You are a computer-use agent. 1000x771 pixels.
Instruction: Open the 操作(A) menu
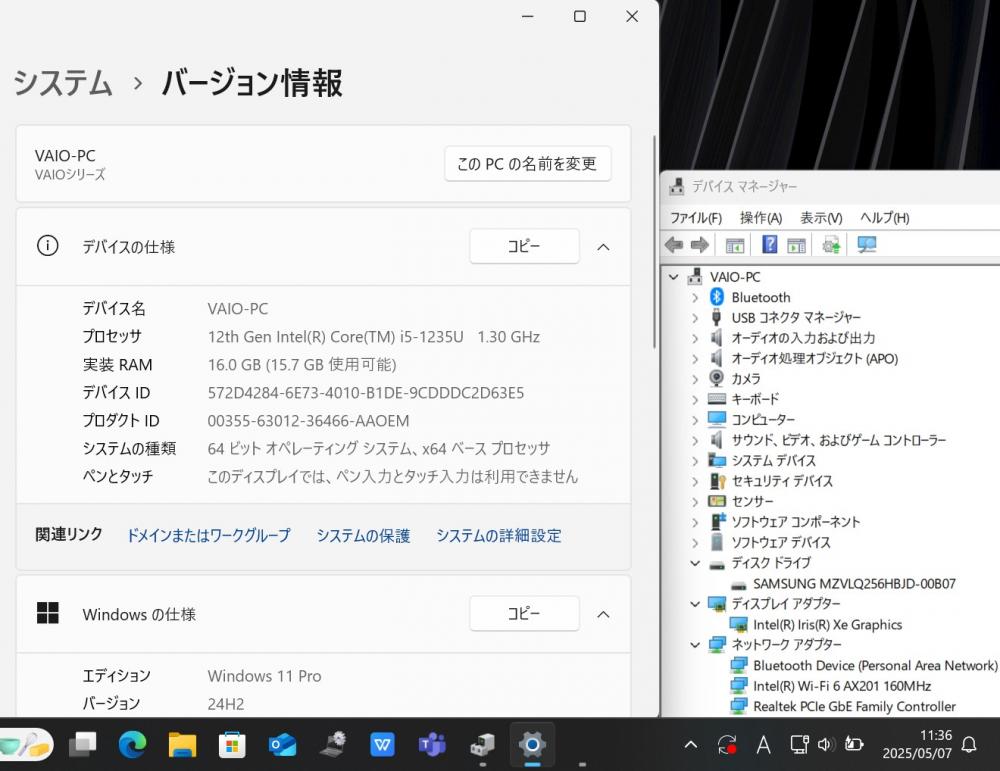(761, 218)
